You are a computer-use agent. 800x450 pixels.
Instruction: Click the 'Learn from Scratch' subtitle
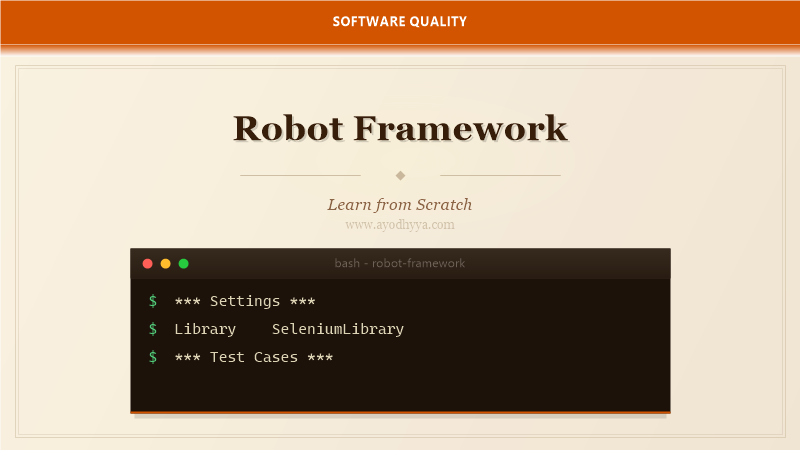pos(400,205)
